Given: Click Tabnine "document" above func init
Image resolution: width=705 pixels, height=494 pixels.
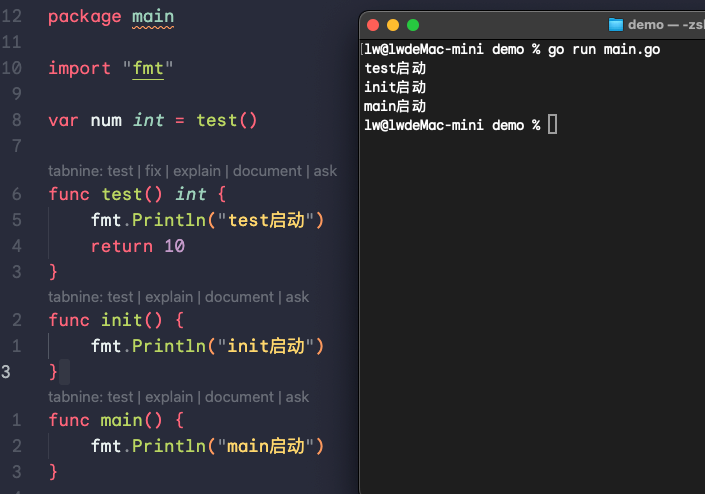Looking at the screenshot, I should click(239, 297).
